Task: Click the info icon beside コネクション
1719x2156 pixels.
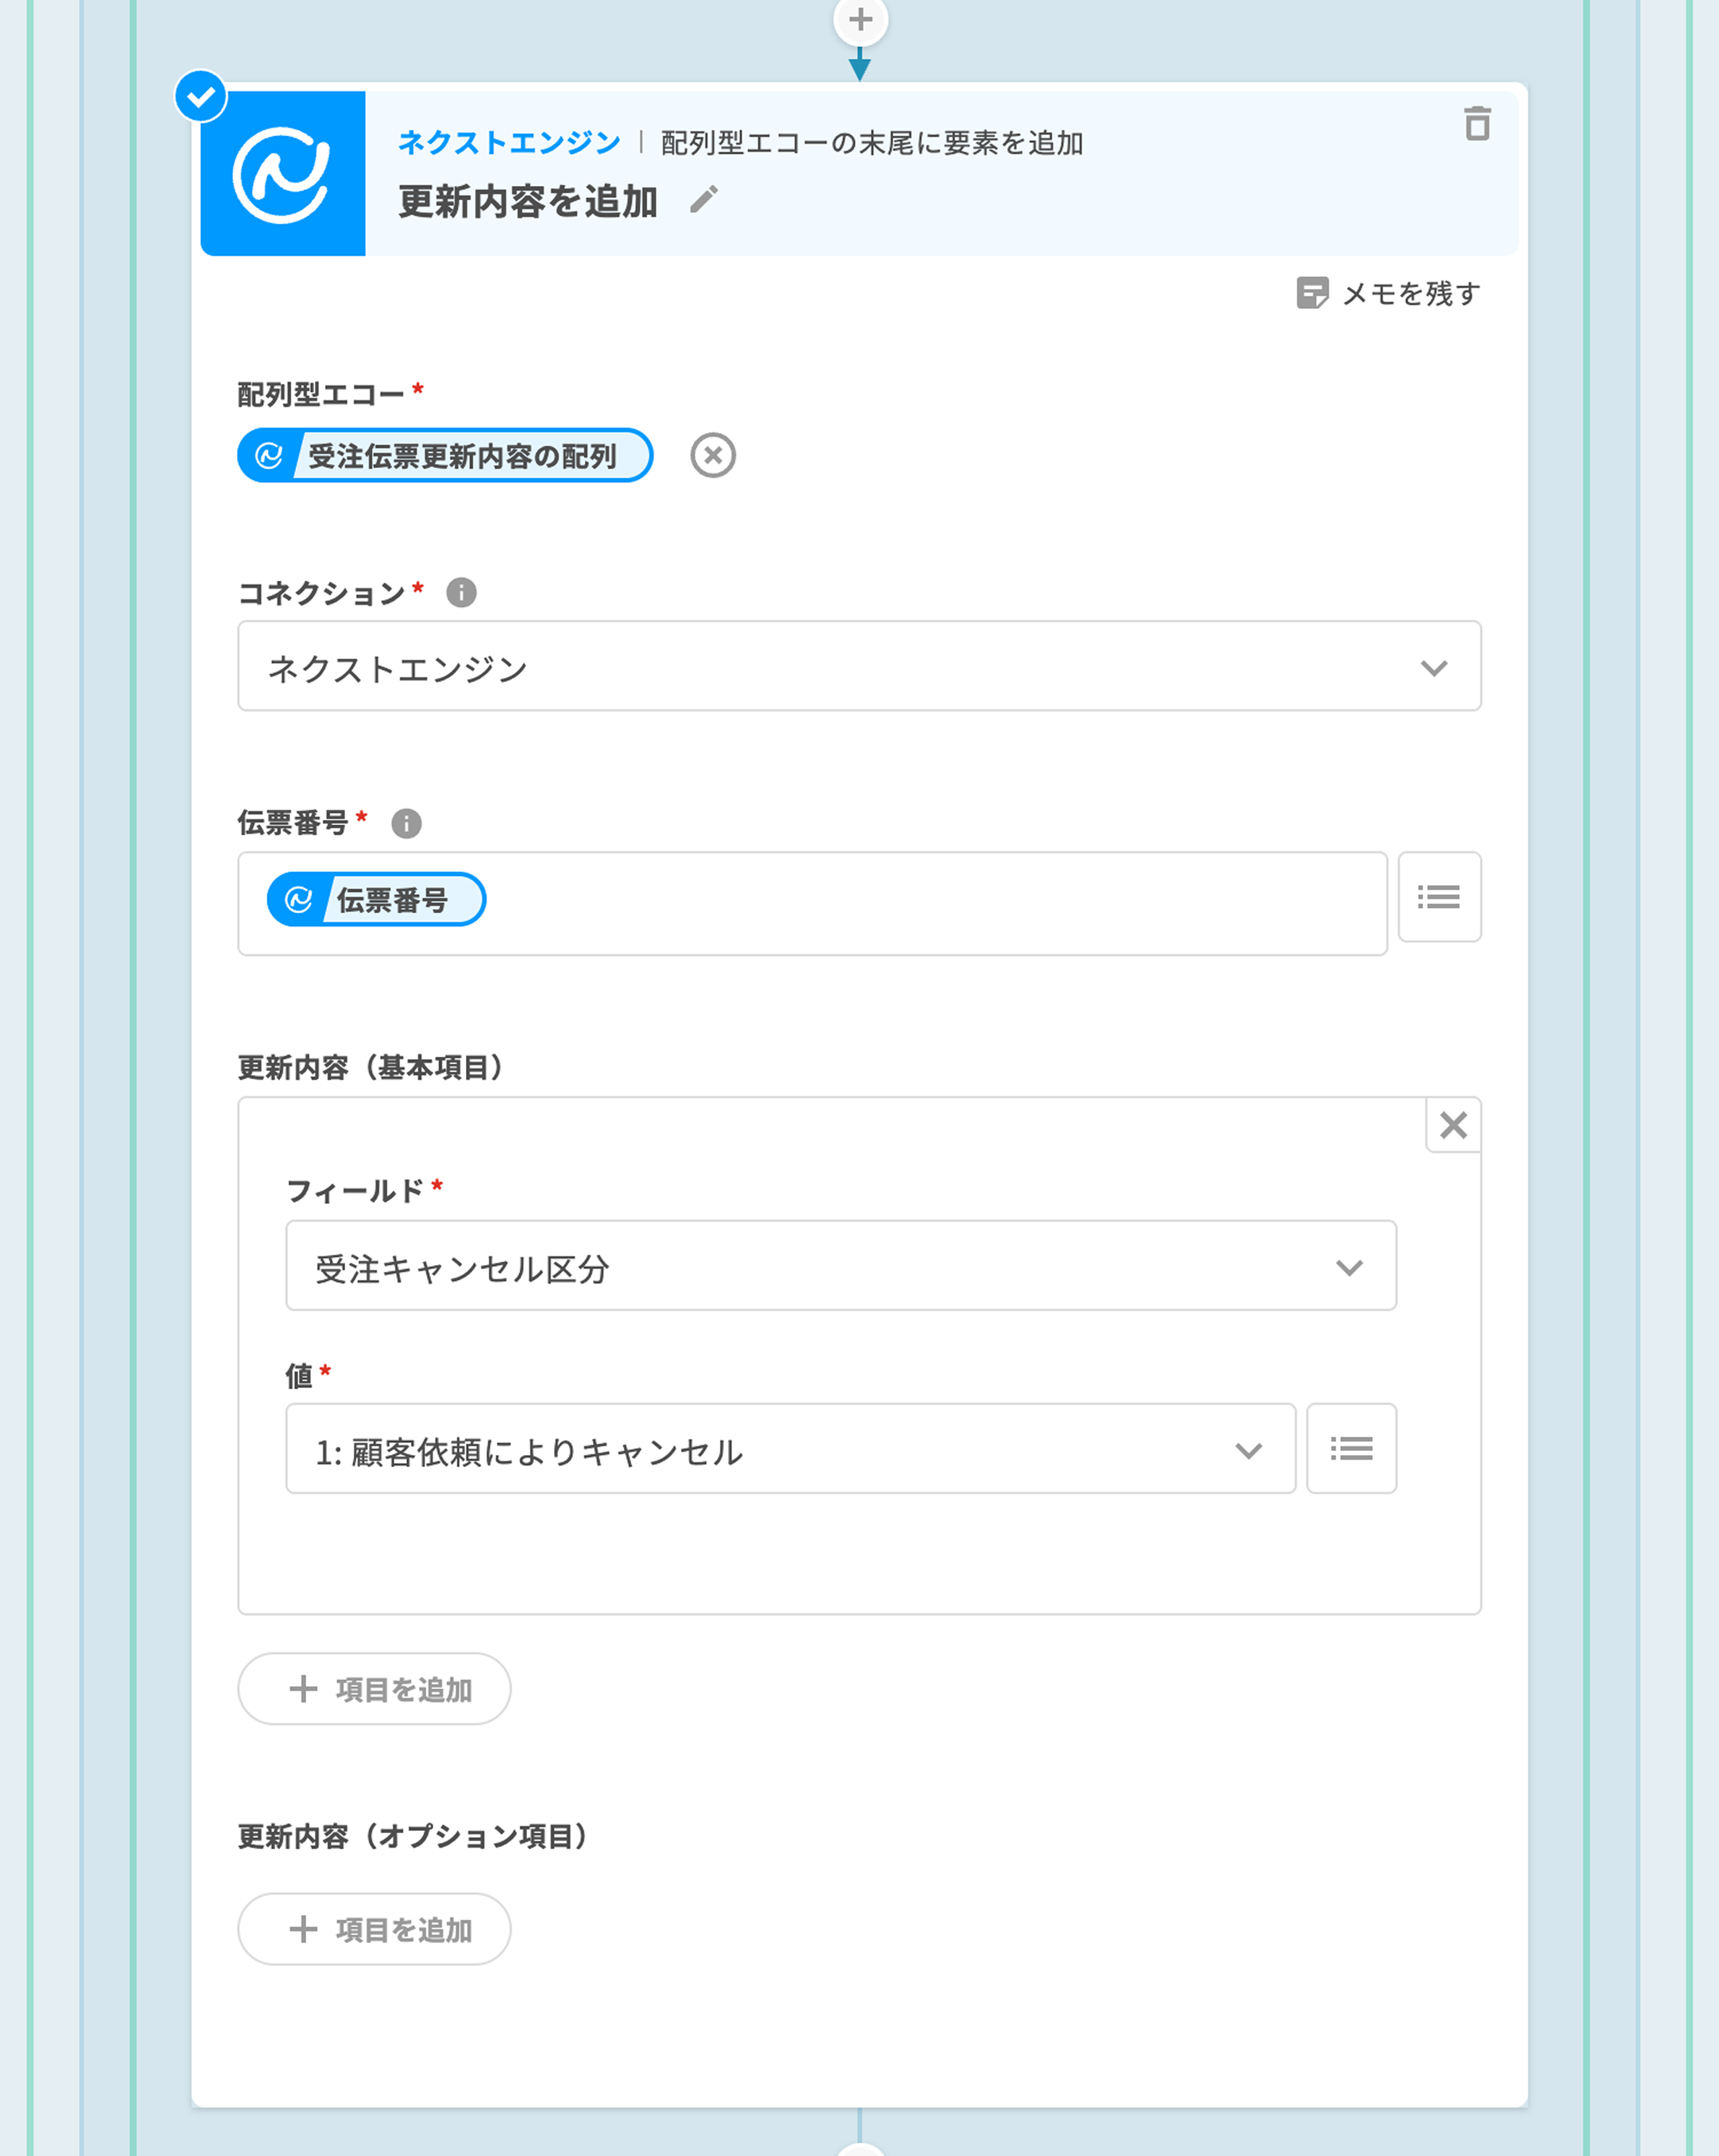Action: tap(461, 593)
